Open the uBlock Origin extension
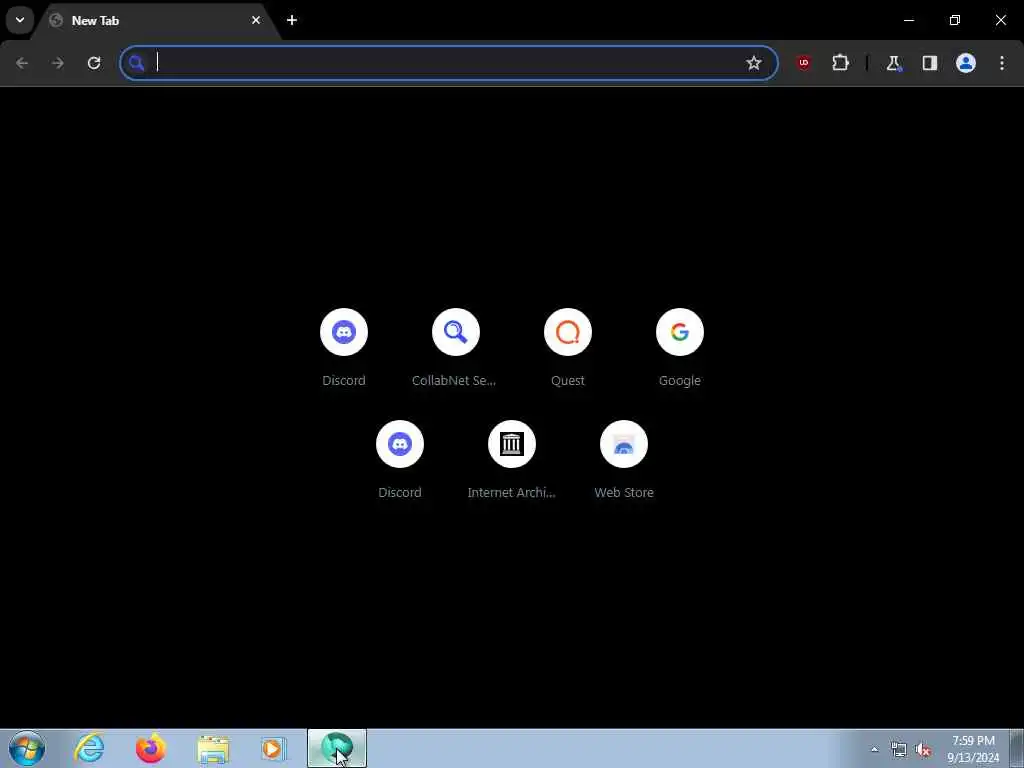Screen dimensions: 1024x768 point(804,63)
